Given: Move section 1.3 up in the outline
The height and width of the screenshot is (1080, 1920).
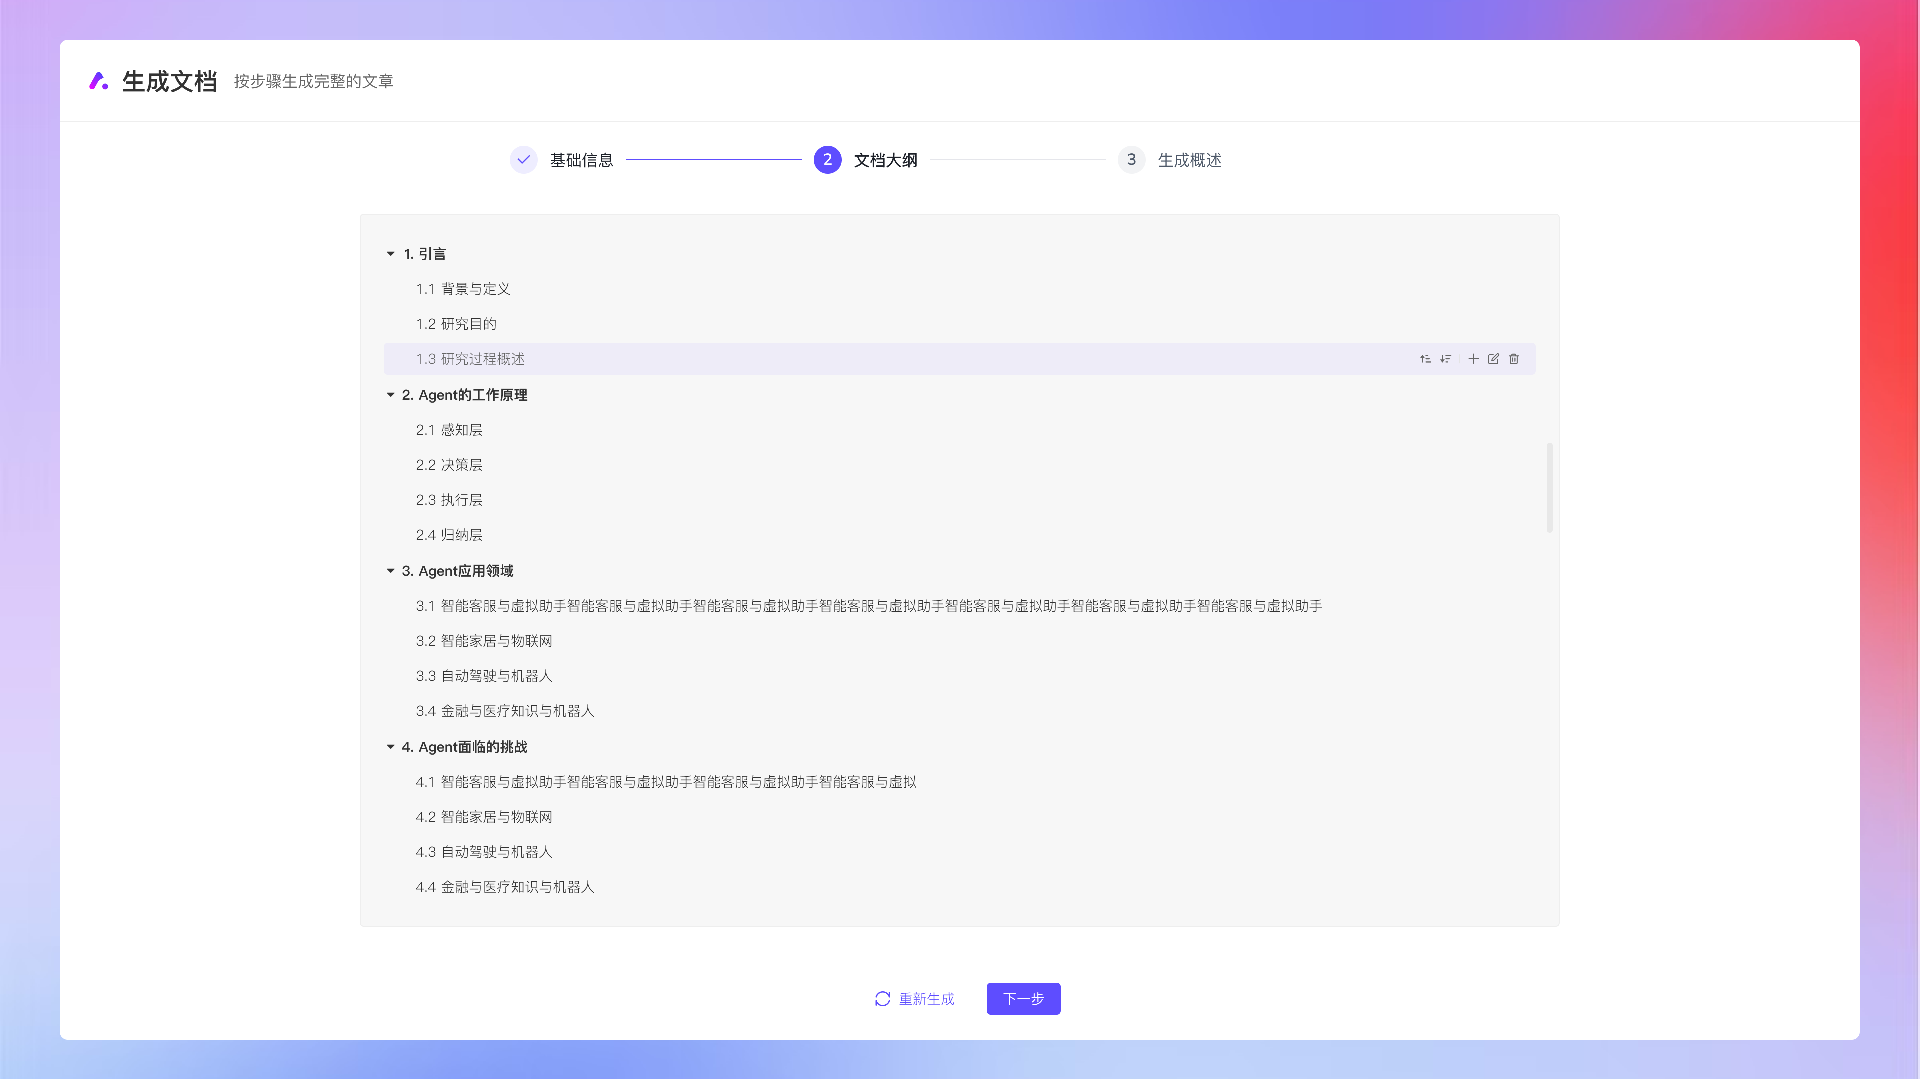Looking at the screenshot, I should (x=1425, y=359).
